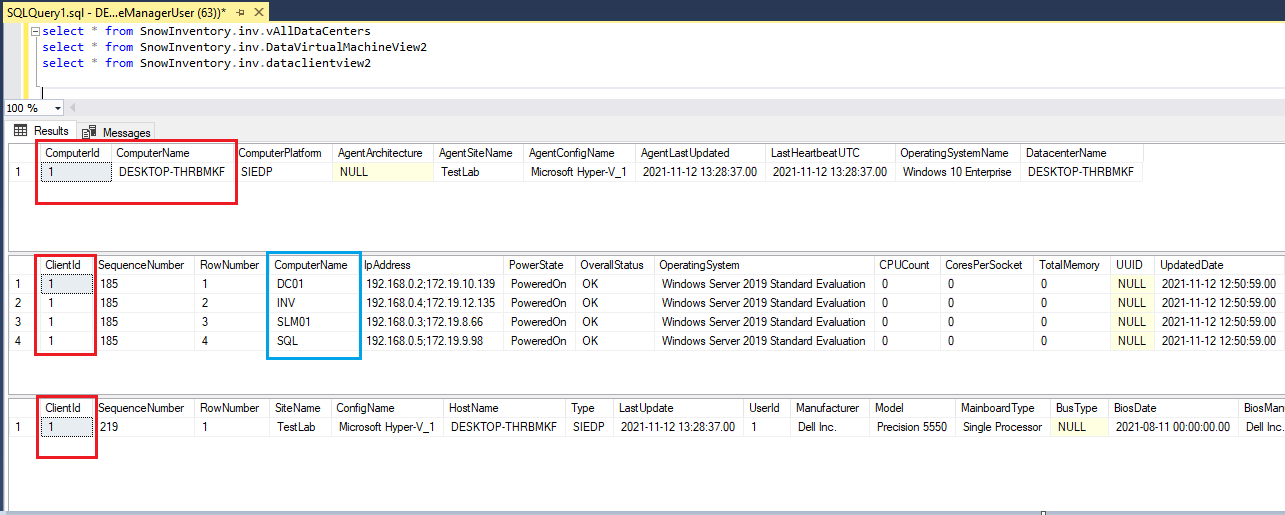Screen dimensions: 1285x515
Task: Click the LastHeartbeatUTC column header
Action: pos(830,153)
